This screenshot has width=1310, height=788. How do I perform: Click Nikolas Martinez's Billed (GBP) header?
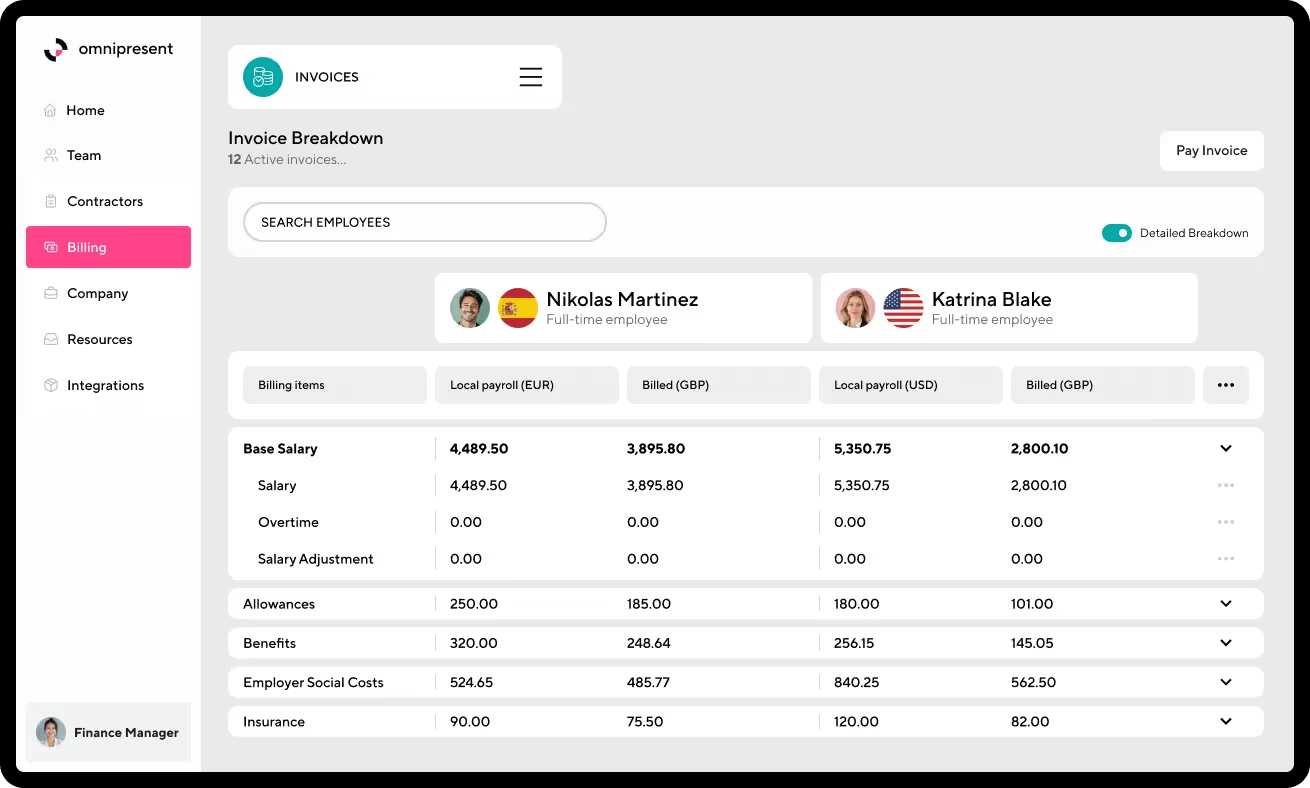[719, 385]
